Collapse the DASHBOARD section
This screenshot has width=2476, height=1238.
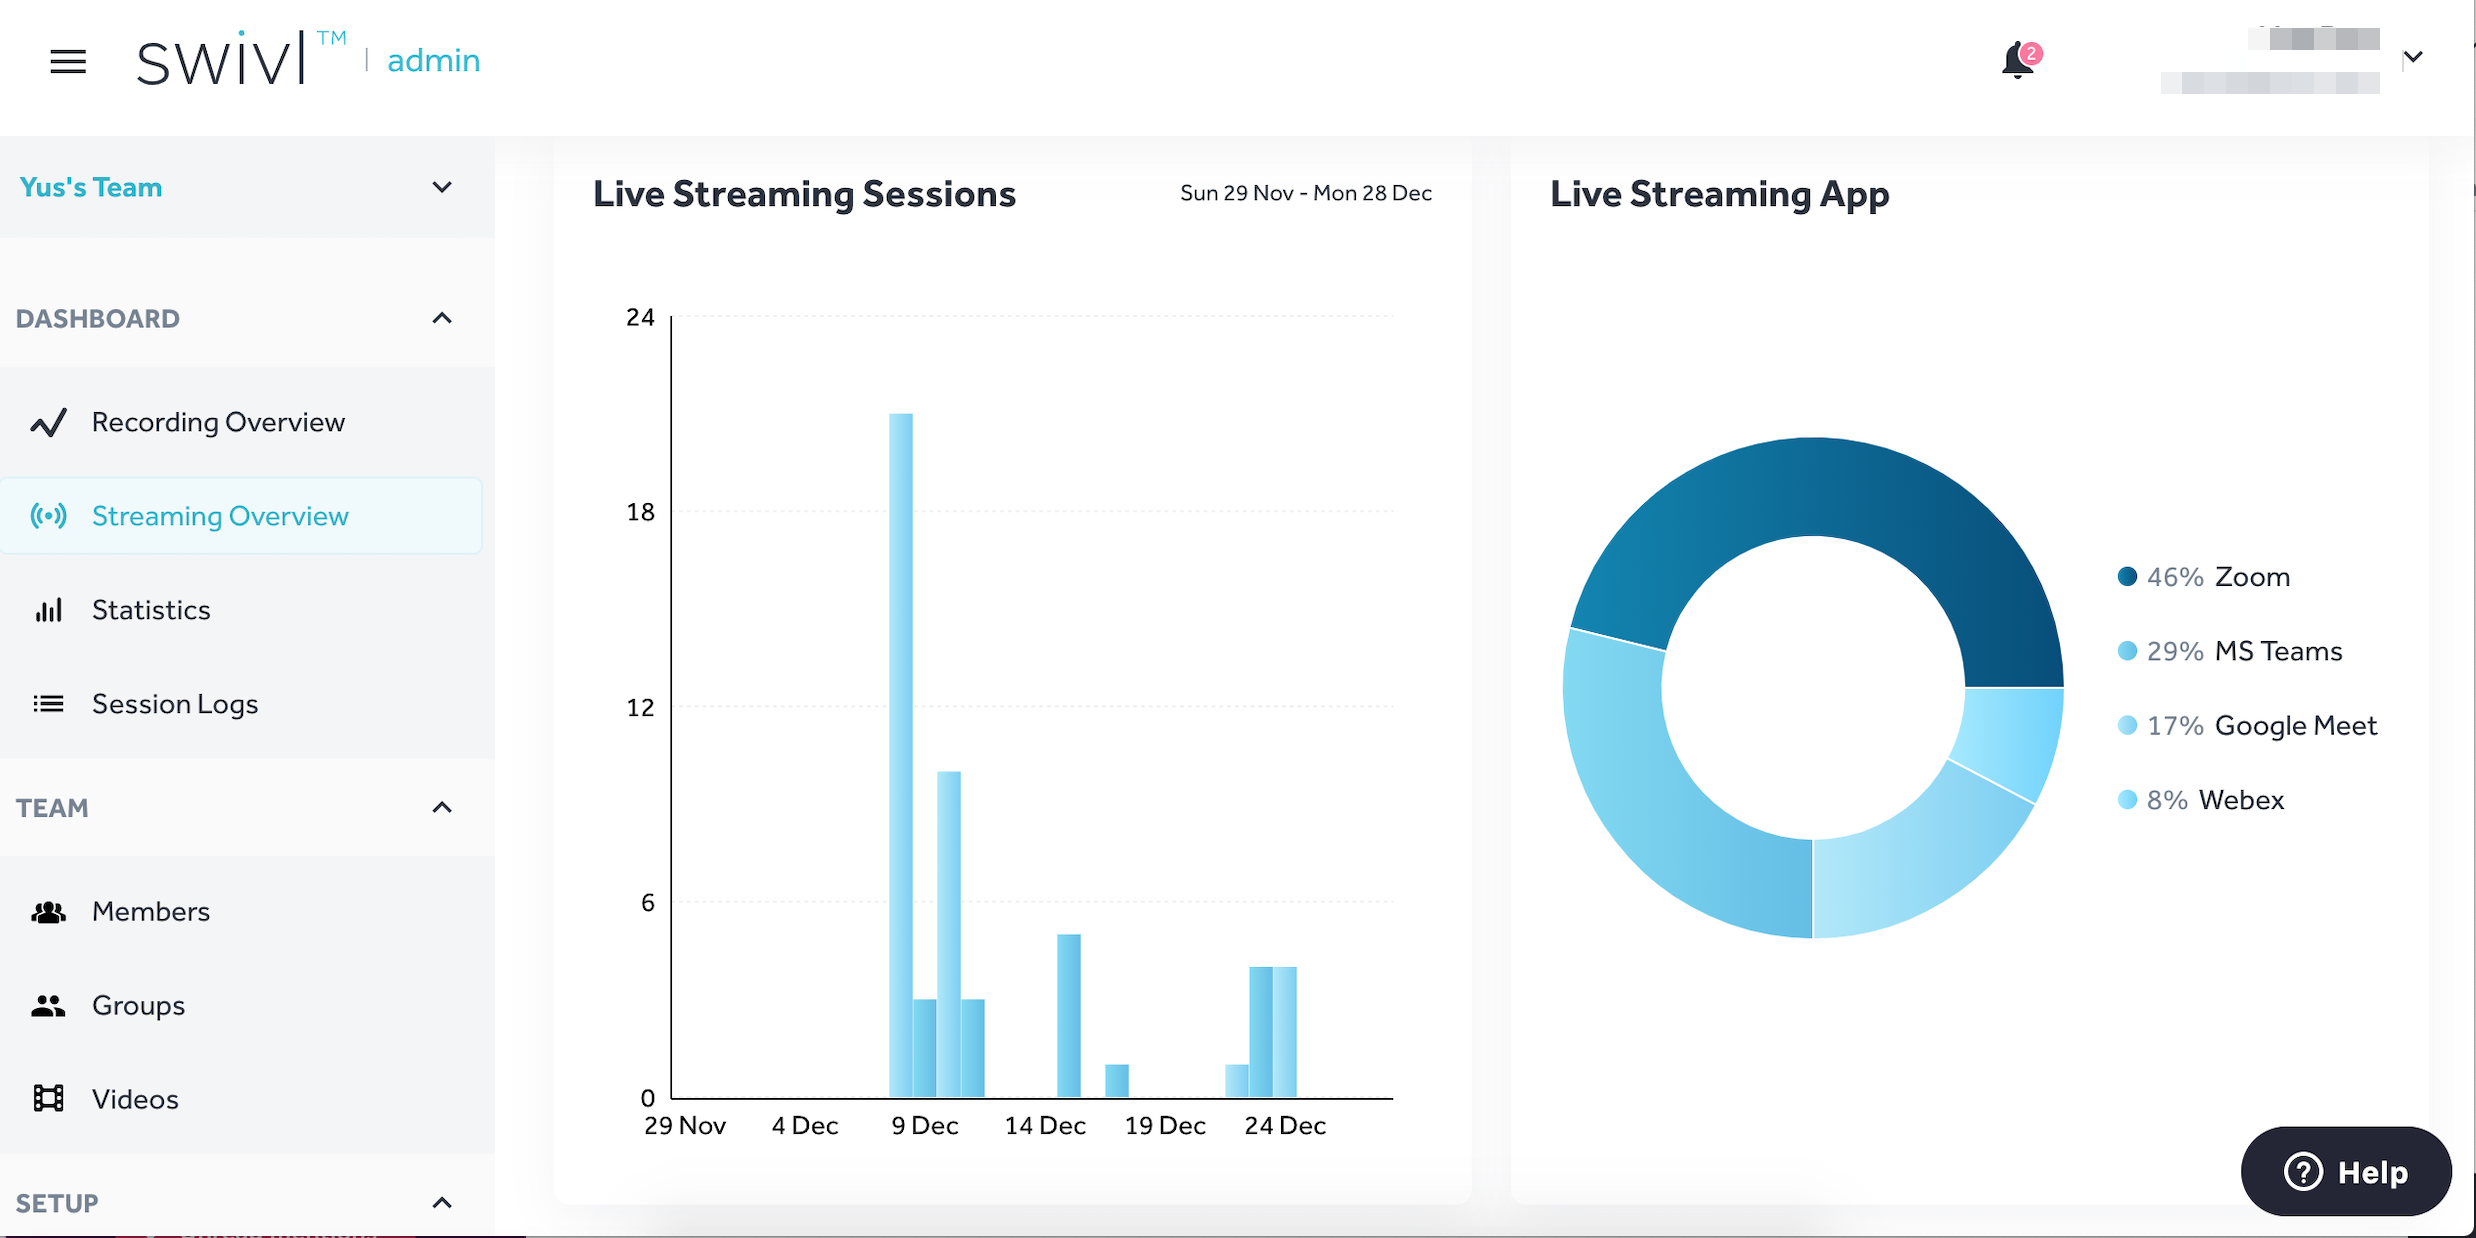(441, 318)
